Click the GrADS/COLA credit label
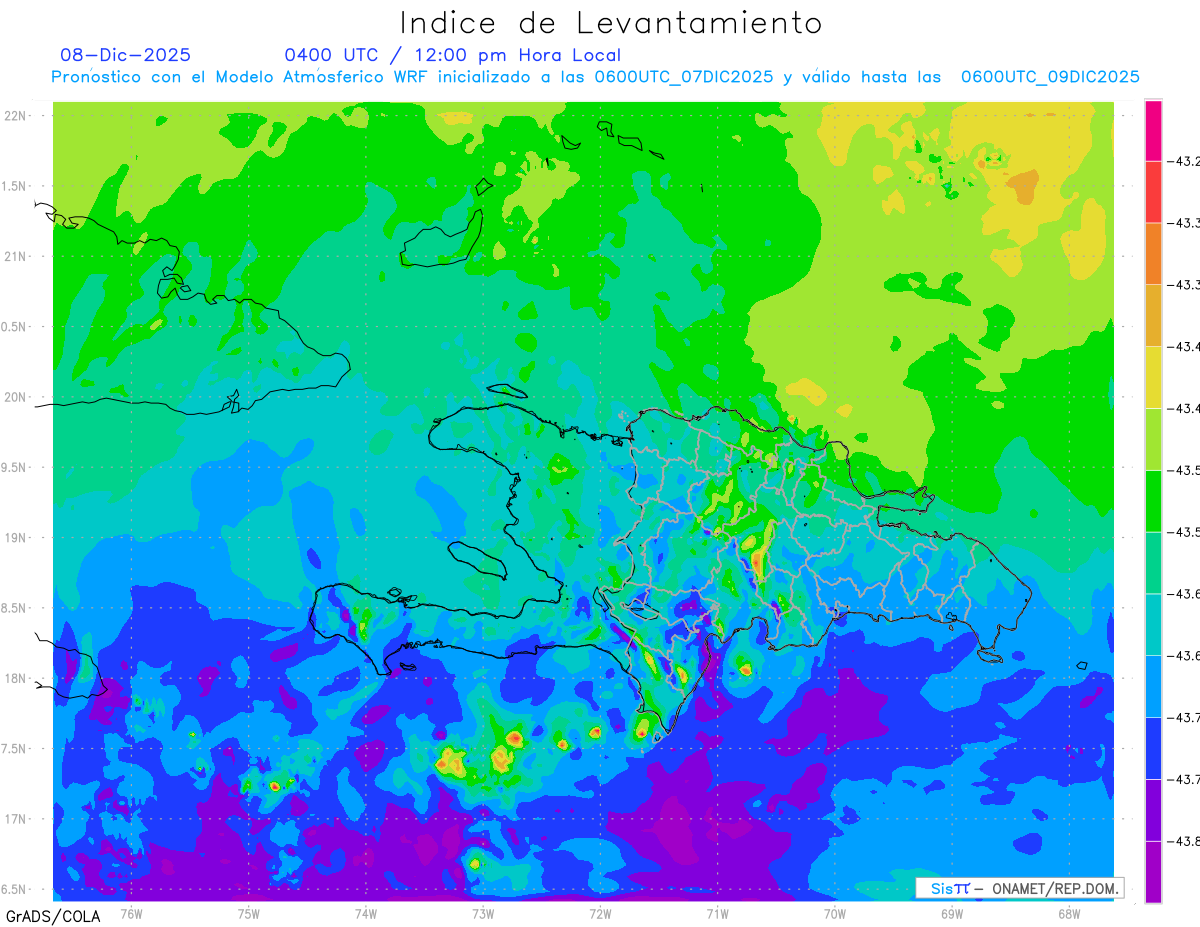Screen dimensions: 1200x927 (53, 916)
